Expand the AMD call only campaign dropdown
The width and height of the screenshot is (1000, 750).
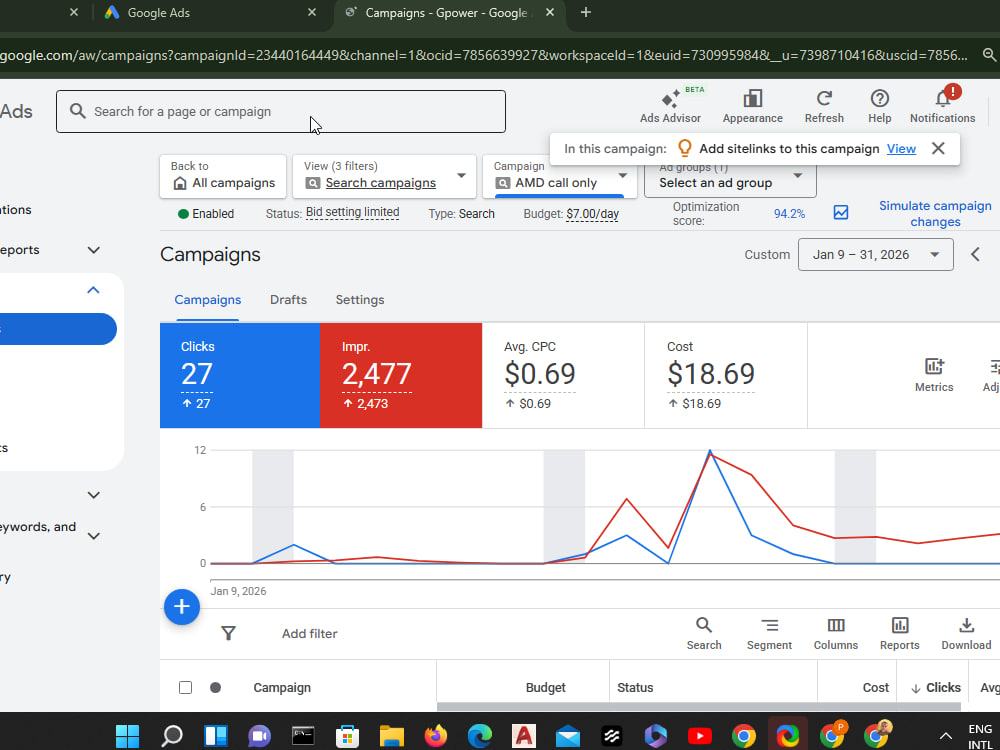tap(560, 177)
